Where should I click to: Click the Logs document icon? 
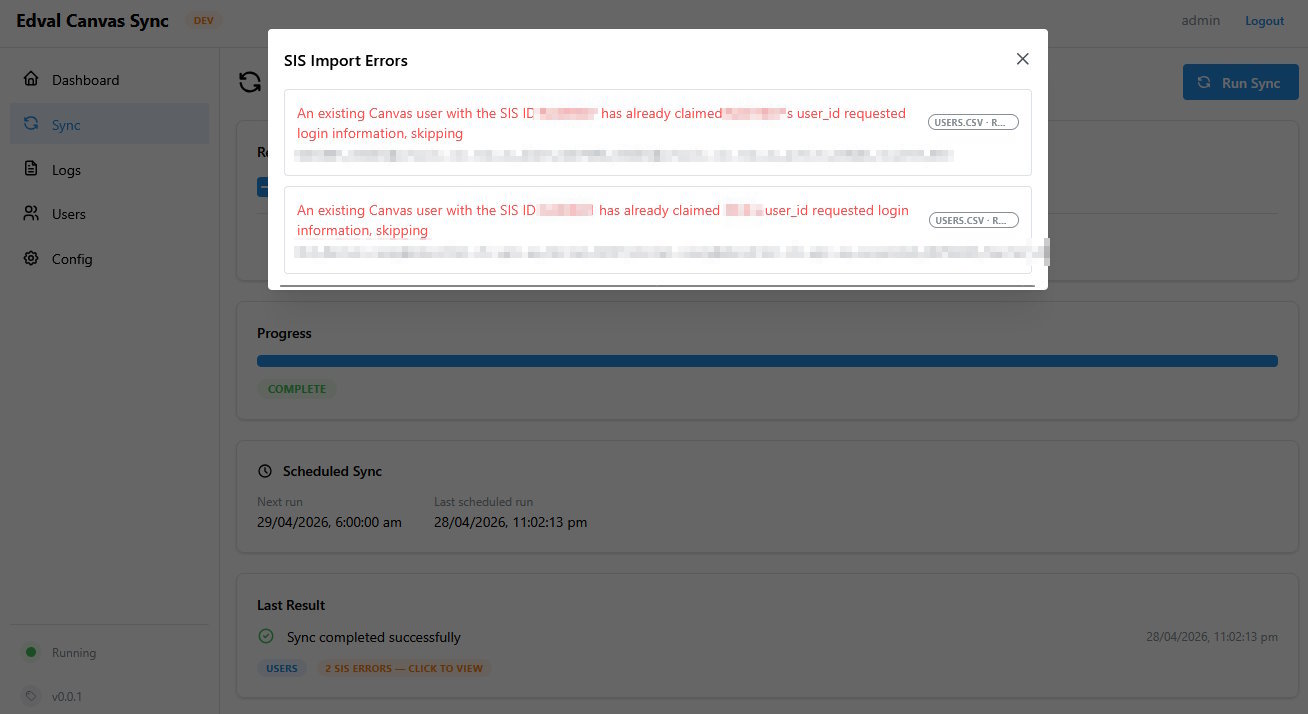[x=31, y=169]
